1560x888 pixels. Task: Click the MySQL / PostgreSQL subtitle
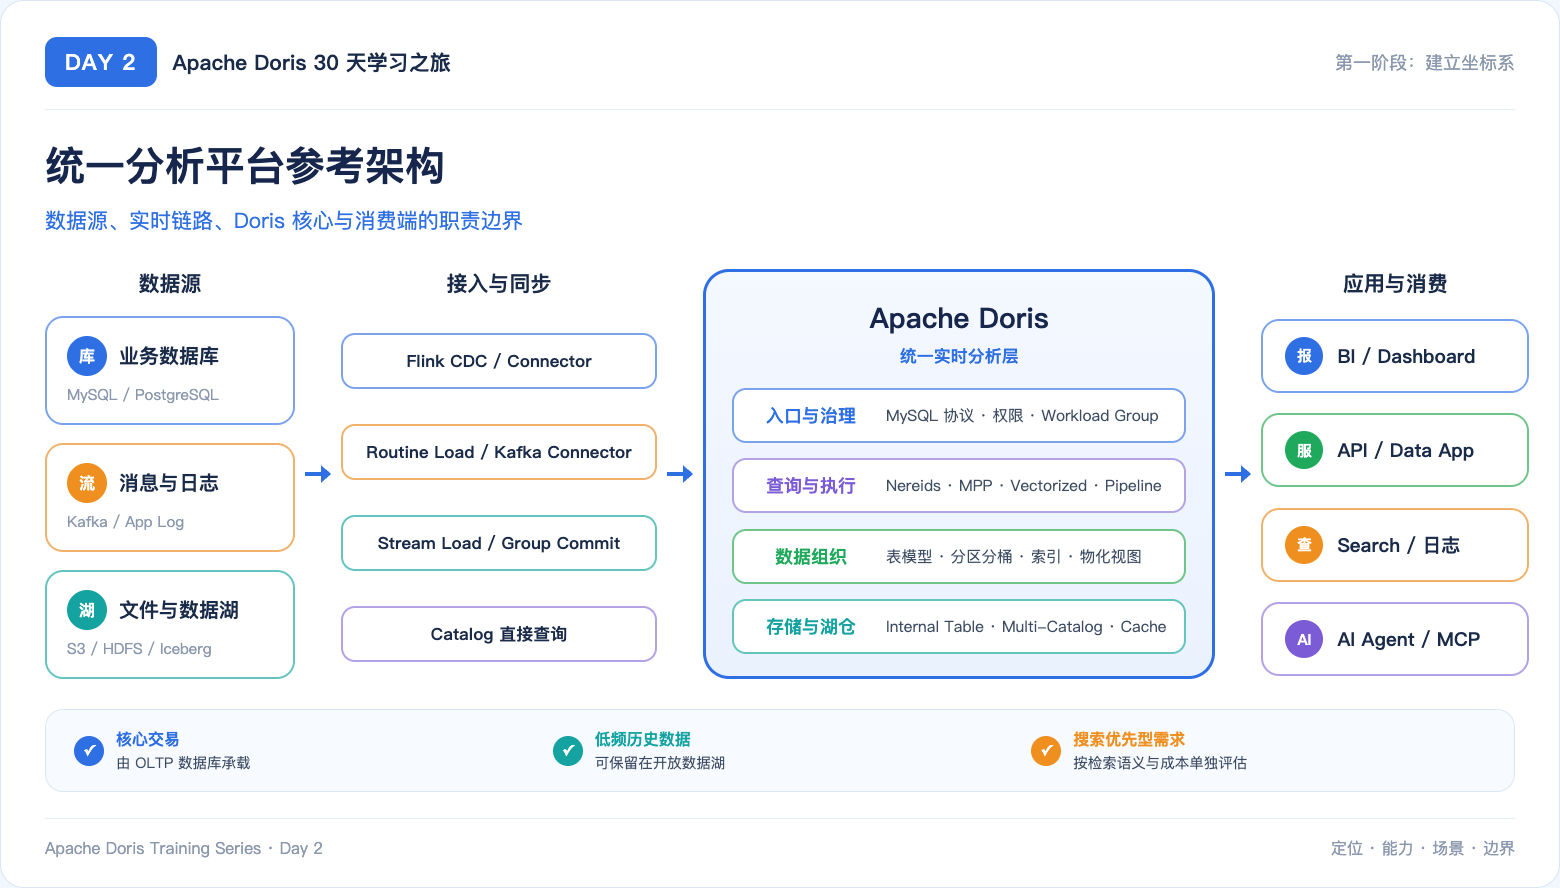(143, 395)
